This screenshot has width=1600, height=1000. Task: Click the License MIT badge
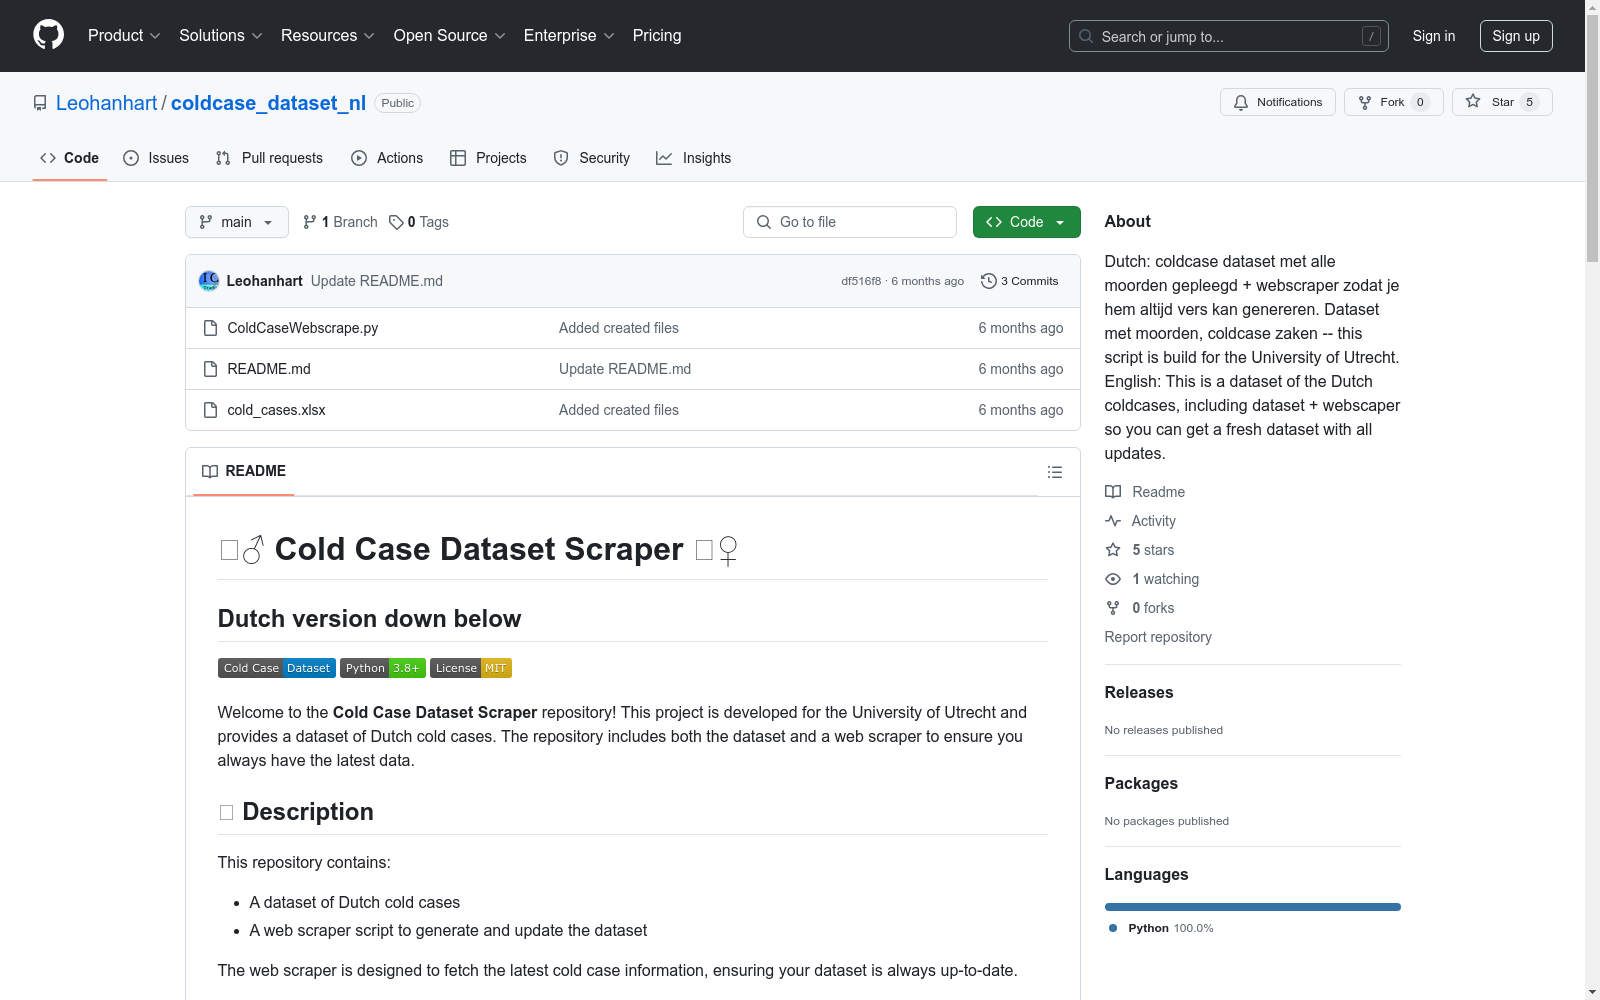click(471, 668)
